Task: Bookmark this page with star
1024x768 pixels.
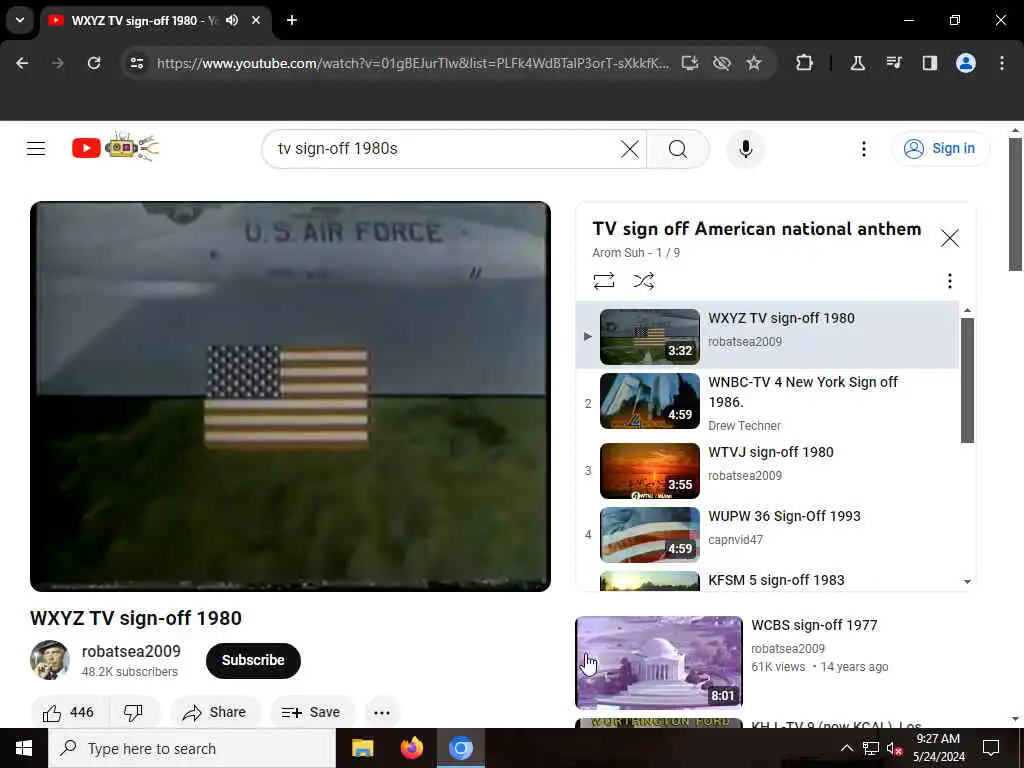Action: pyautogui.click(x=754, y=63)
